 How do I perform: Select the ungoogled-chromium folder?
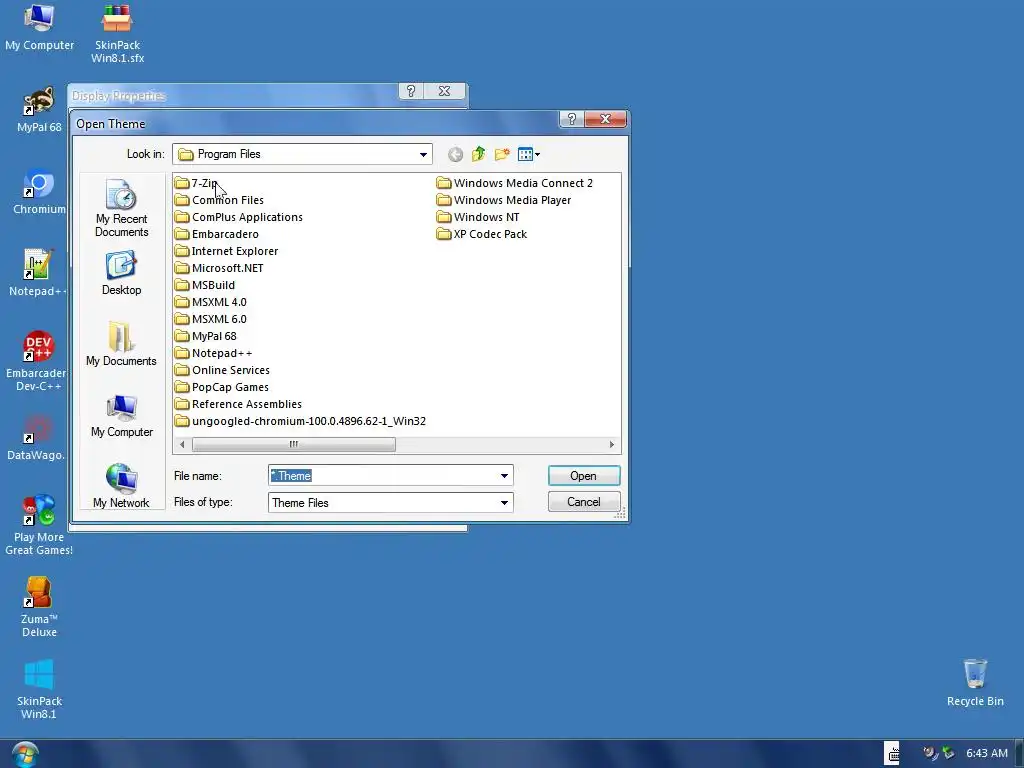click(300, 421)
